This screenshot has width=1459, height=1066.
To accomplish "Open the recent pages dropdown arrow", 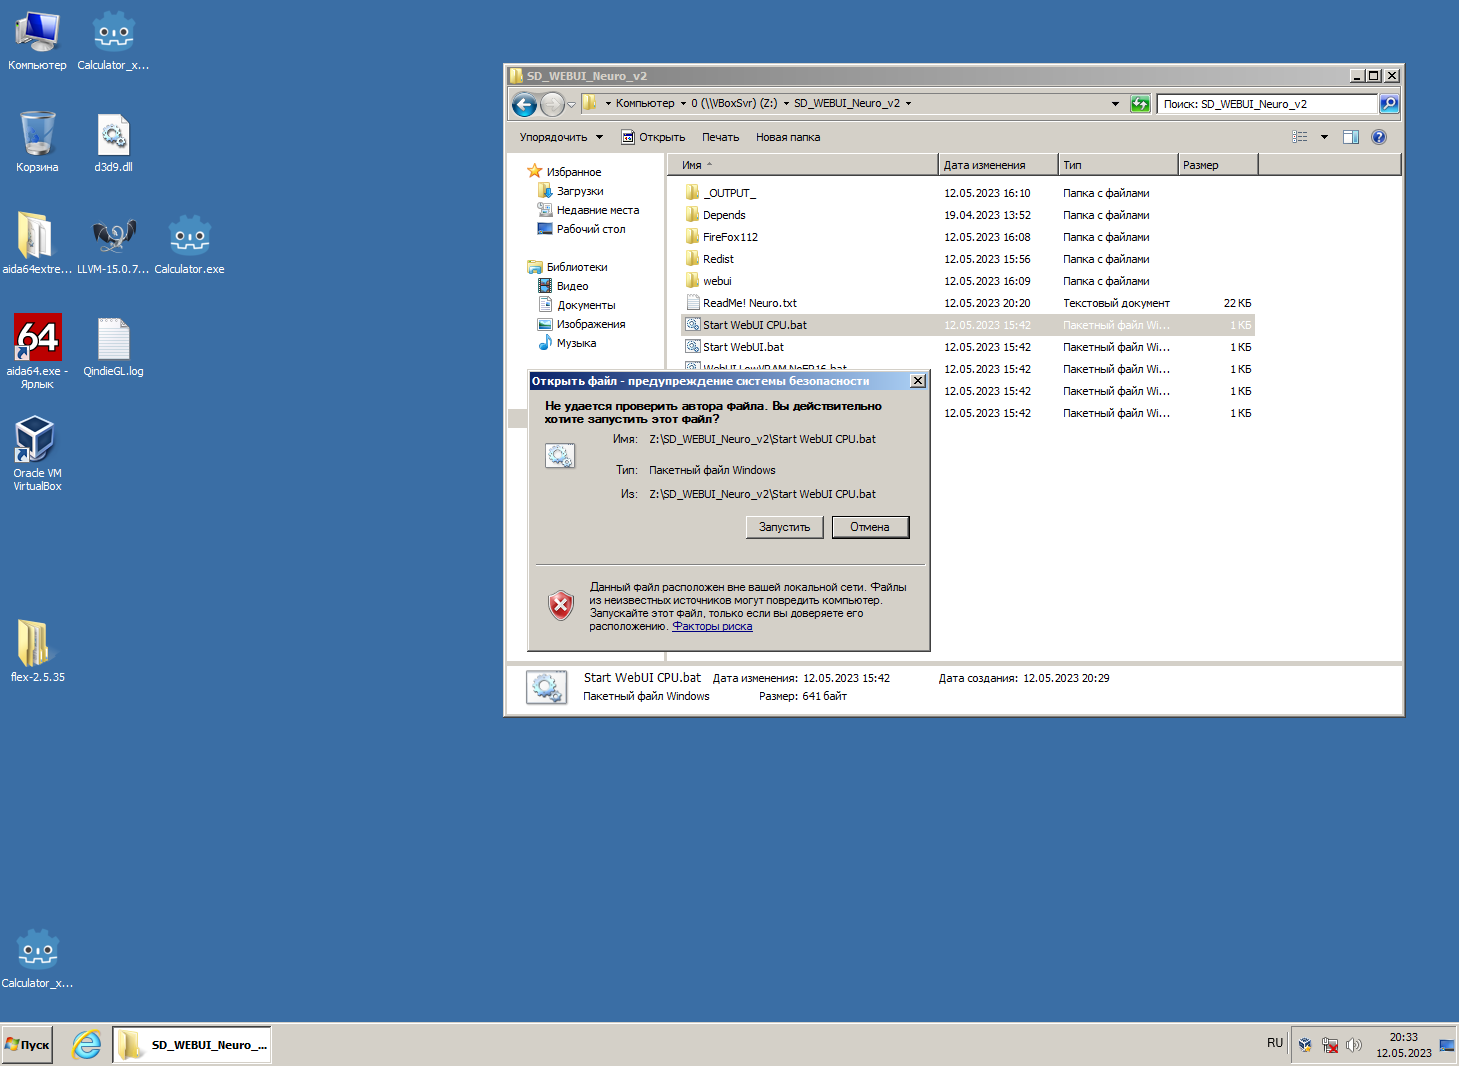I will pyautogui.click(x=572, y=104).
